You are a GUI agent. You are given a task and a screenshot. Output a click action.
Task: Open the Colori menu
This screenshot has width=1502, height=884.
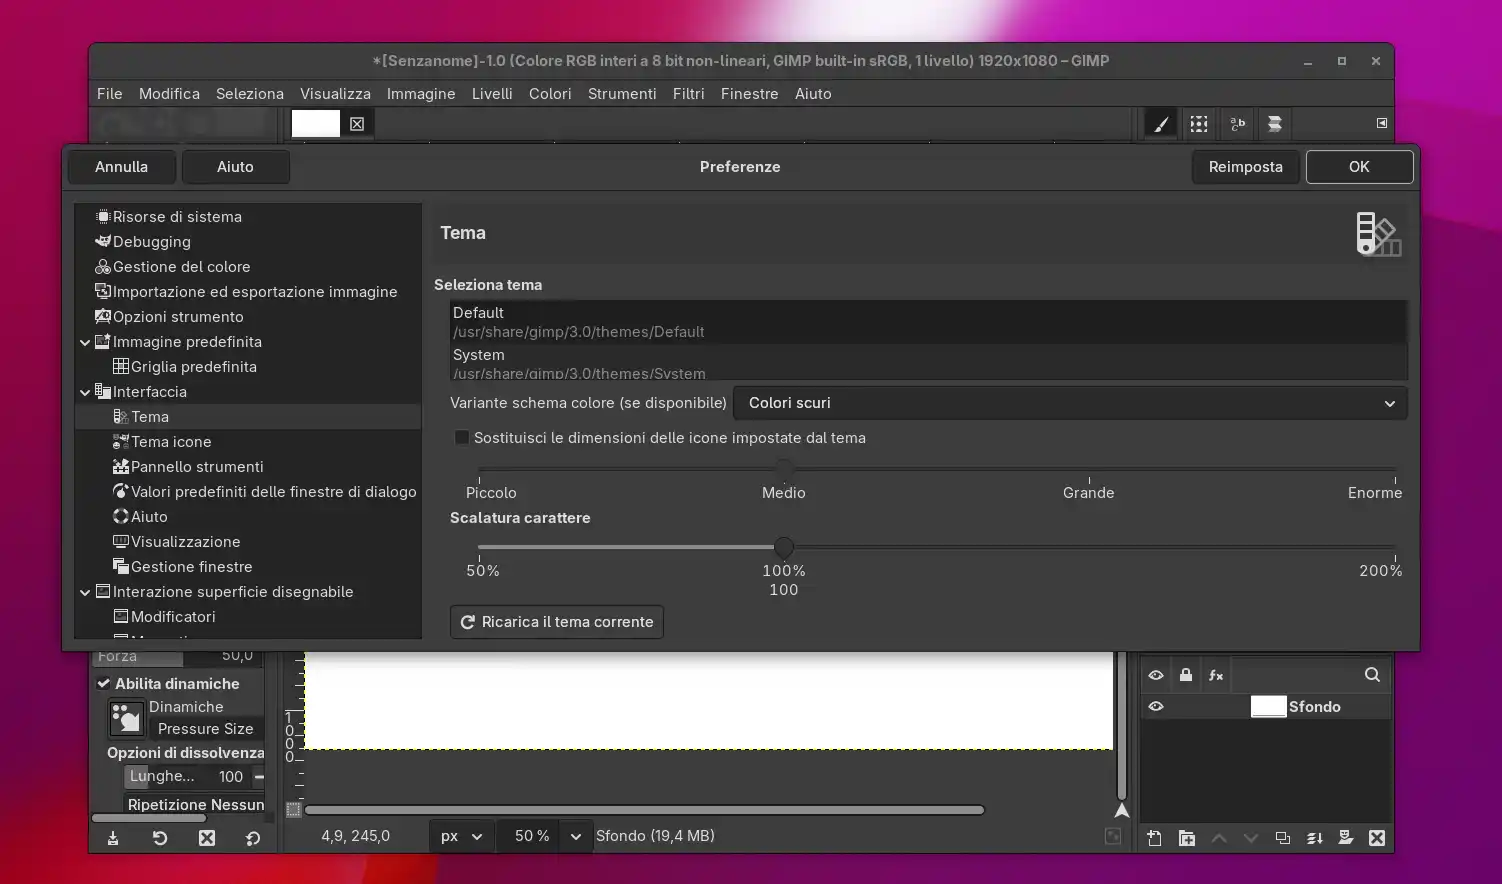550,94
